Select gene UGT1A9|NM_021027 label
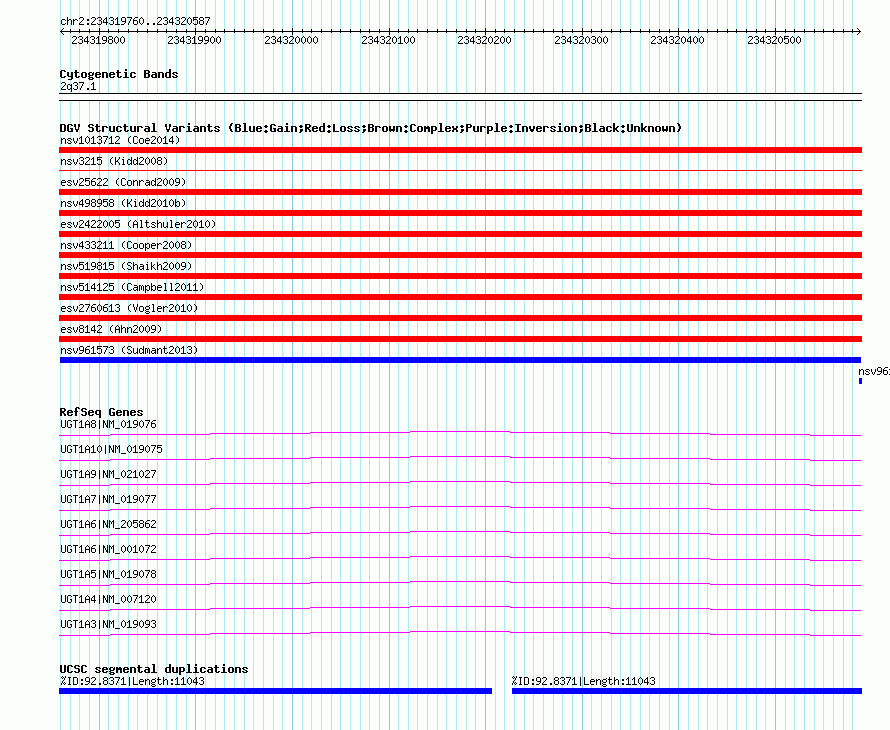Screen dimensions: 890x730 (108, 475)
